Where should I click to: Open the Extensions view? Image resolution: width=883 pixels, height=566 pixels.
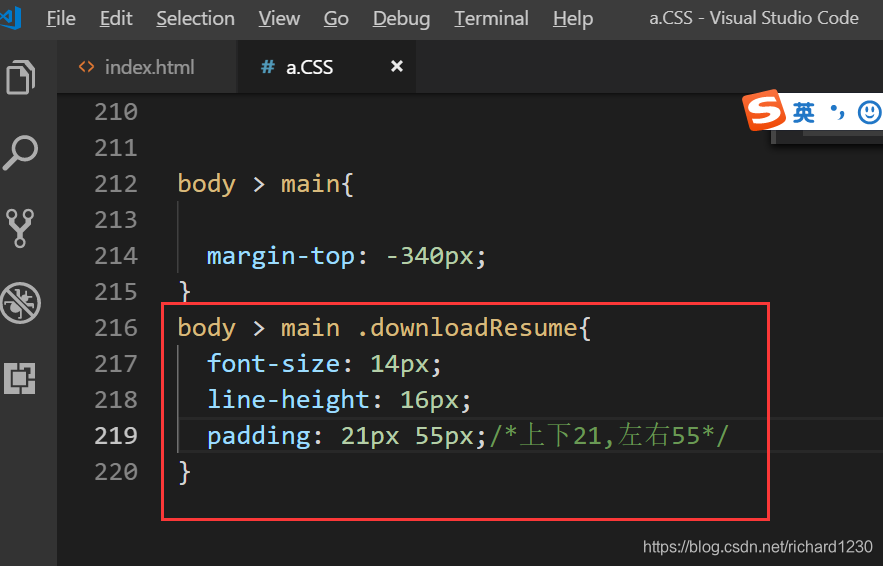click(20, 378)
